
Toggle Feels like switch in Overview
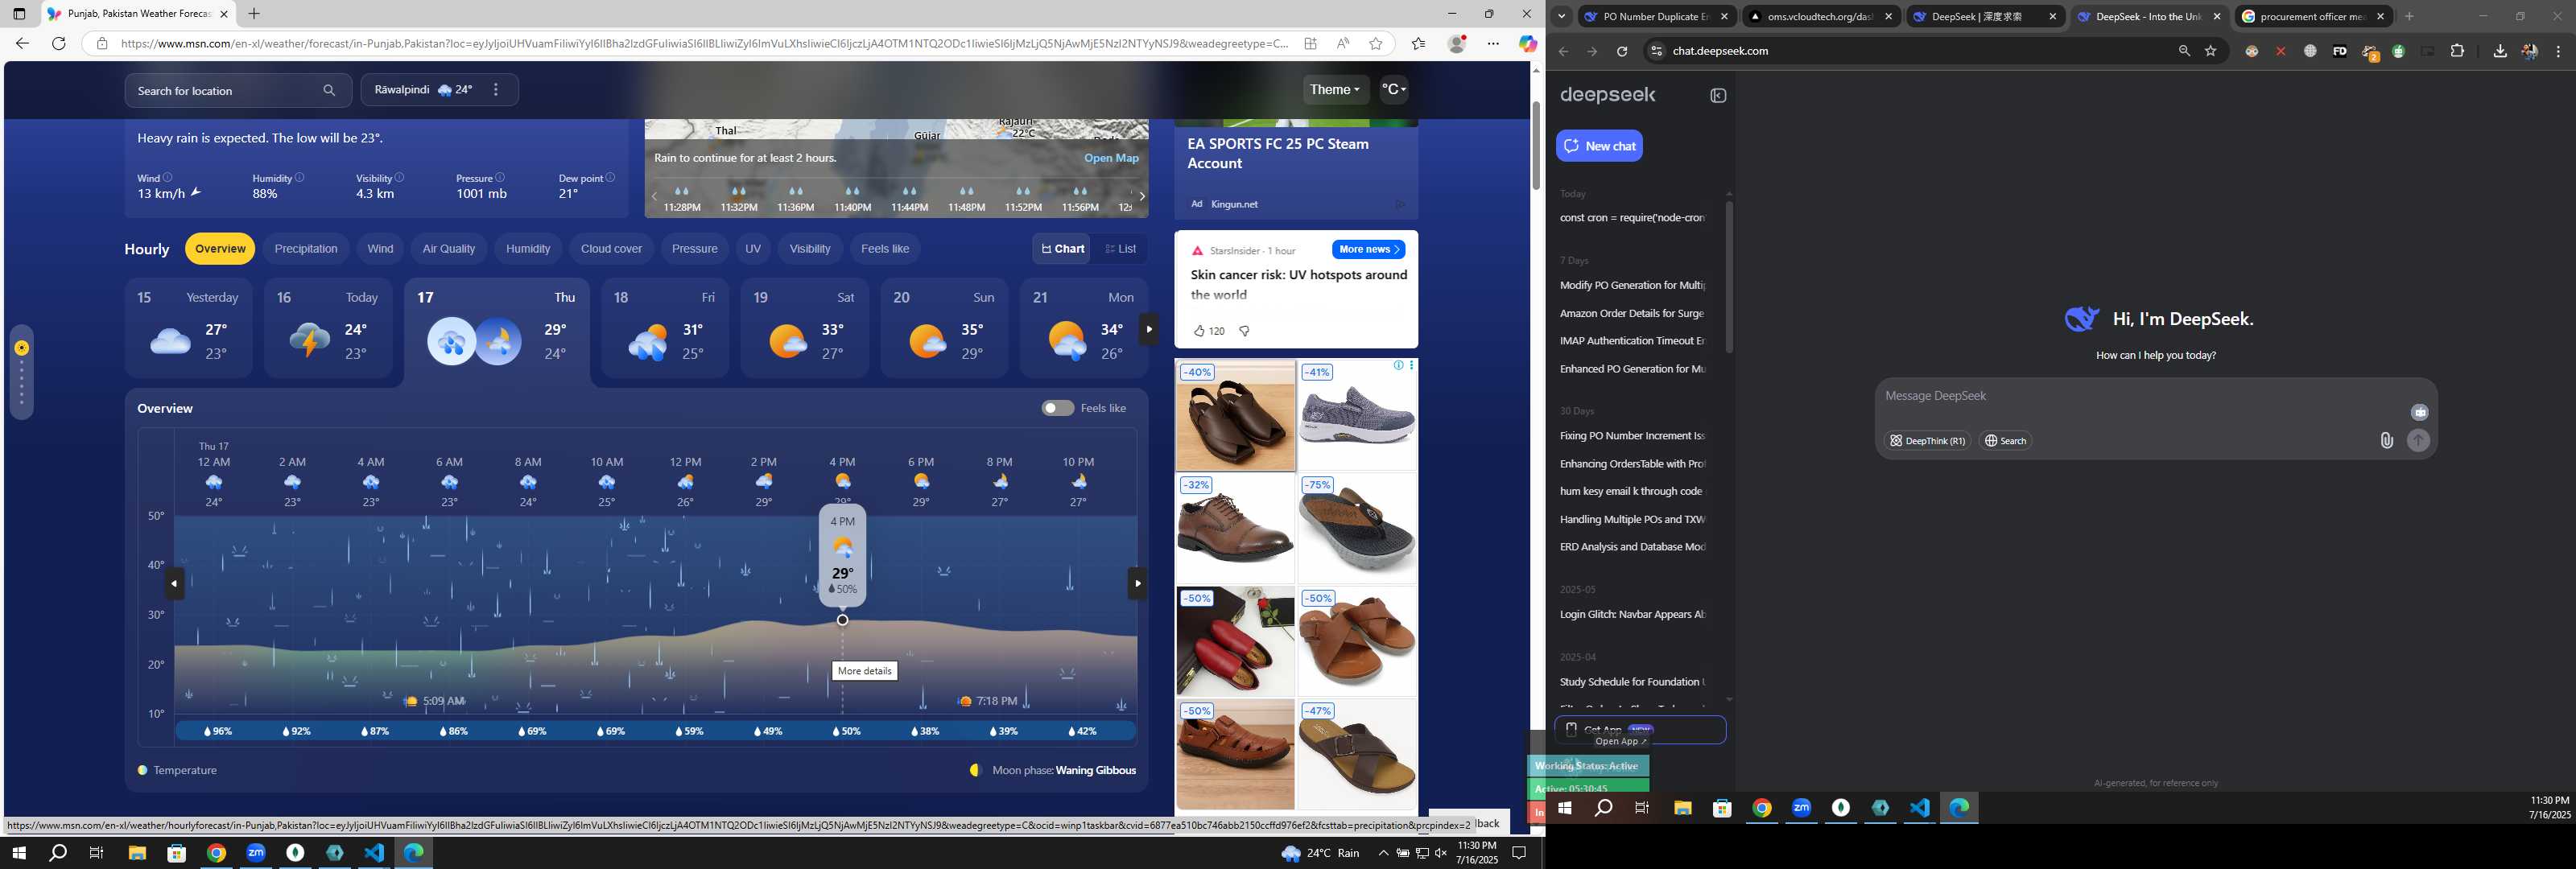click(x=1057, y=408)
